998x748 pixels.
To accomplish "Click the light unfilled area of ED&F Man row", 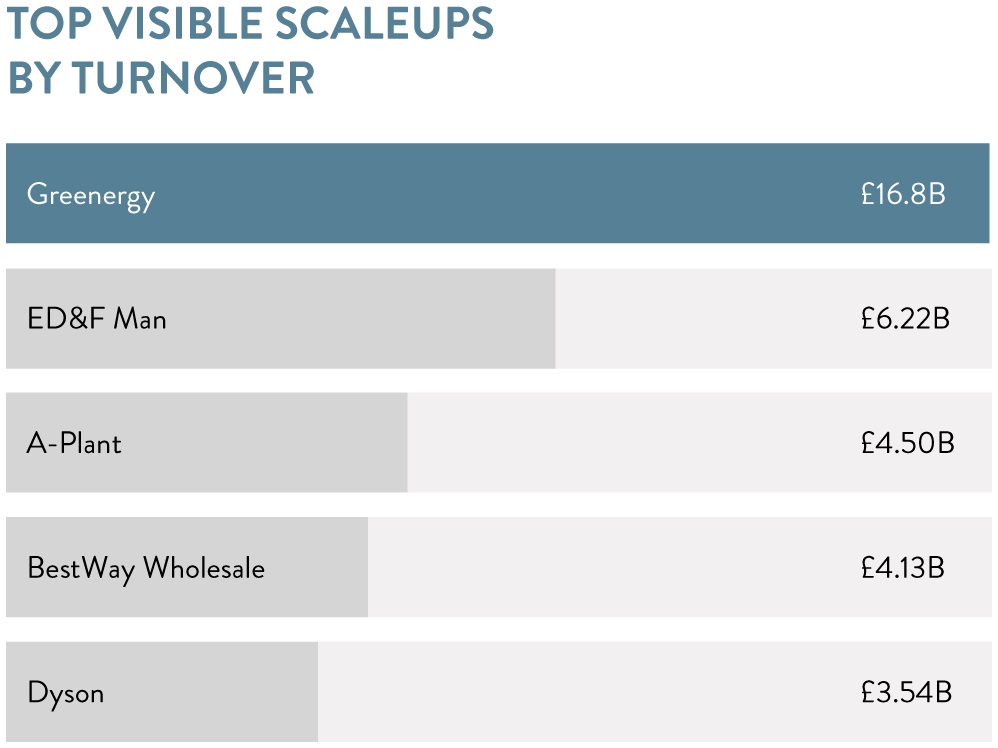I will (700, 319).
